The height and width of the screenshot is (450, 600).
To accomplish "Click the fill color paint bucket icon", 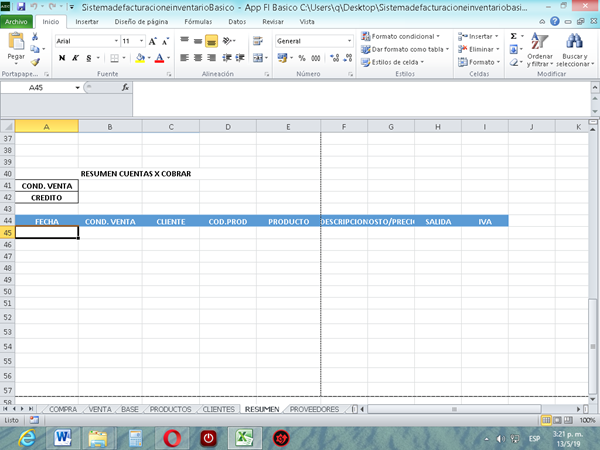I will tap(139, 58).
